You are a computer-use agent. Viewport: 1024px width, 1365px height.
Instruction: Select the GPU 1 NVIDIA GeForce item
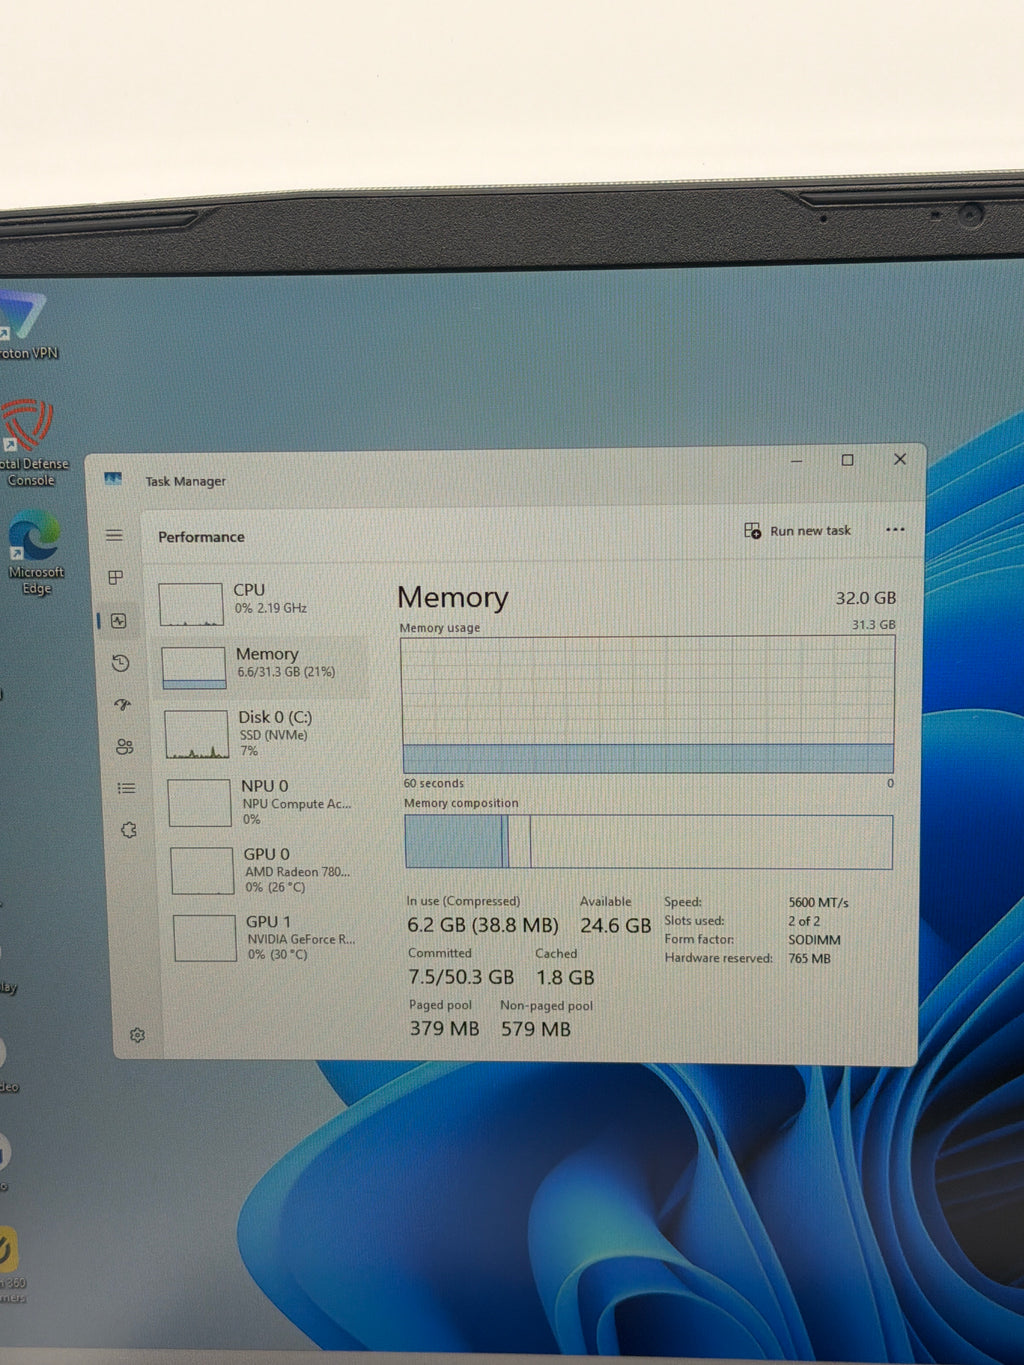[272, 938]
